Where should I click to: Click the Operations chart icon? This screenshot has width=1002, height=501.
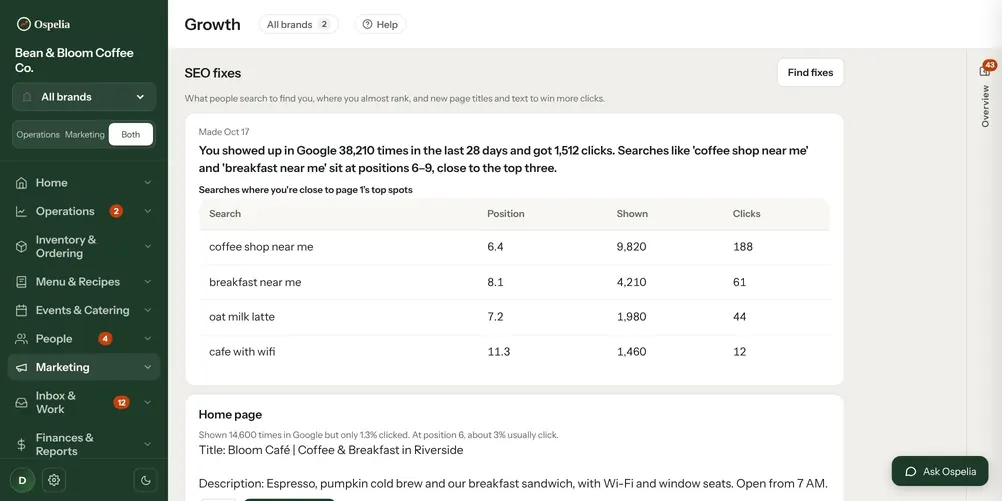(x=22, y=212)
